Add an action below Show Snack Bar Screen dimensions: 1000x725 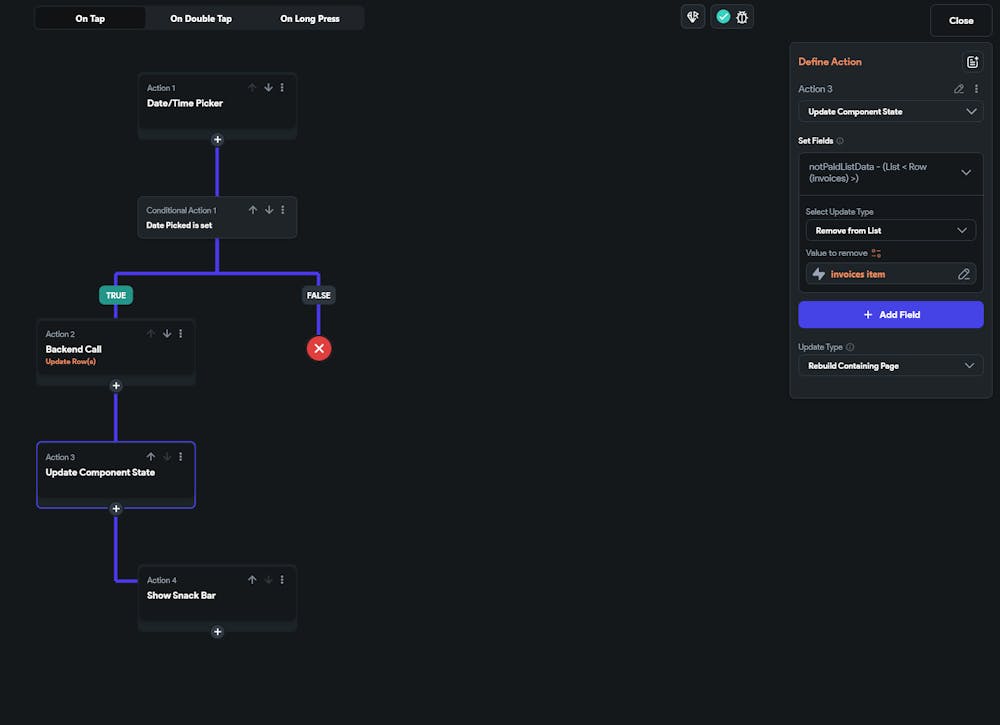[x=217, y=632]
